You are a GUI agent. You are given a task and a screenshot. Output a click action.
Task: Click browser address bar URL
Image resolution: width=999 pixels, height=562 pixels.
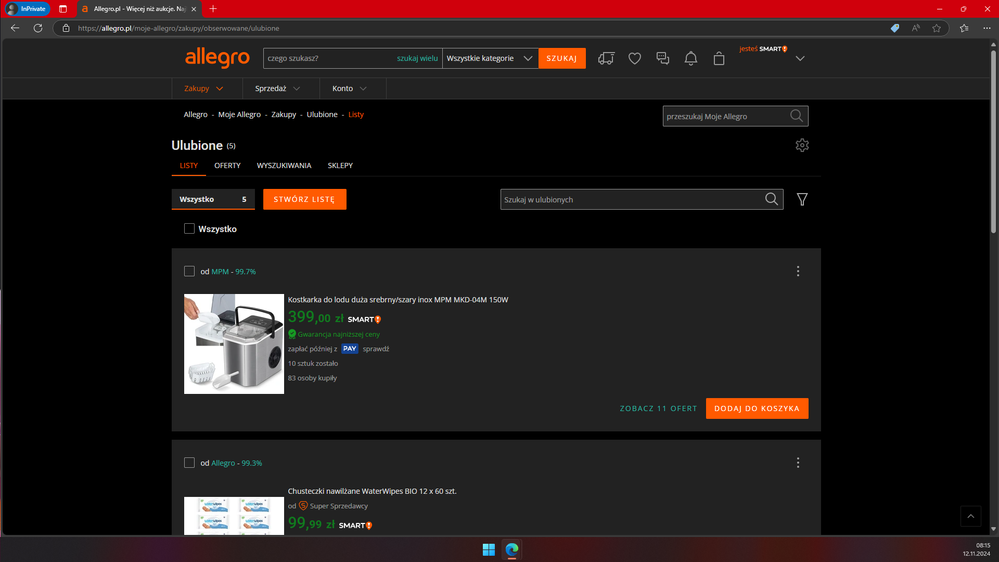pos(178,28)
